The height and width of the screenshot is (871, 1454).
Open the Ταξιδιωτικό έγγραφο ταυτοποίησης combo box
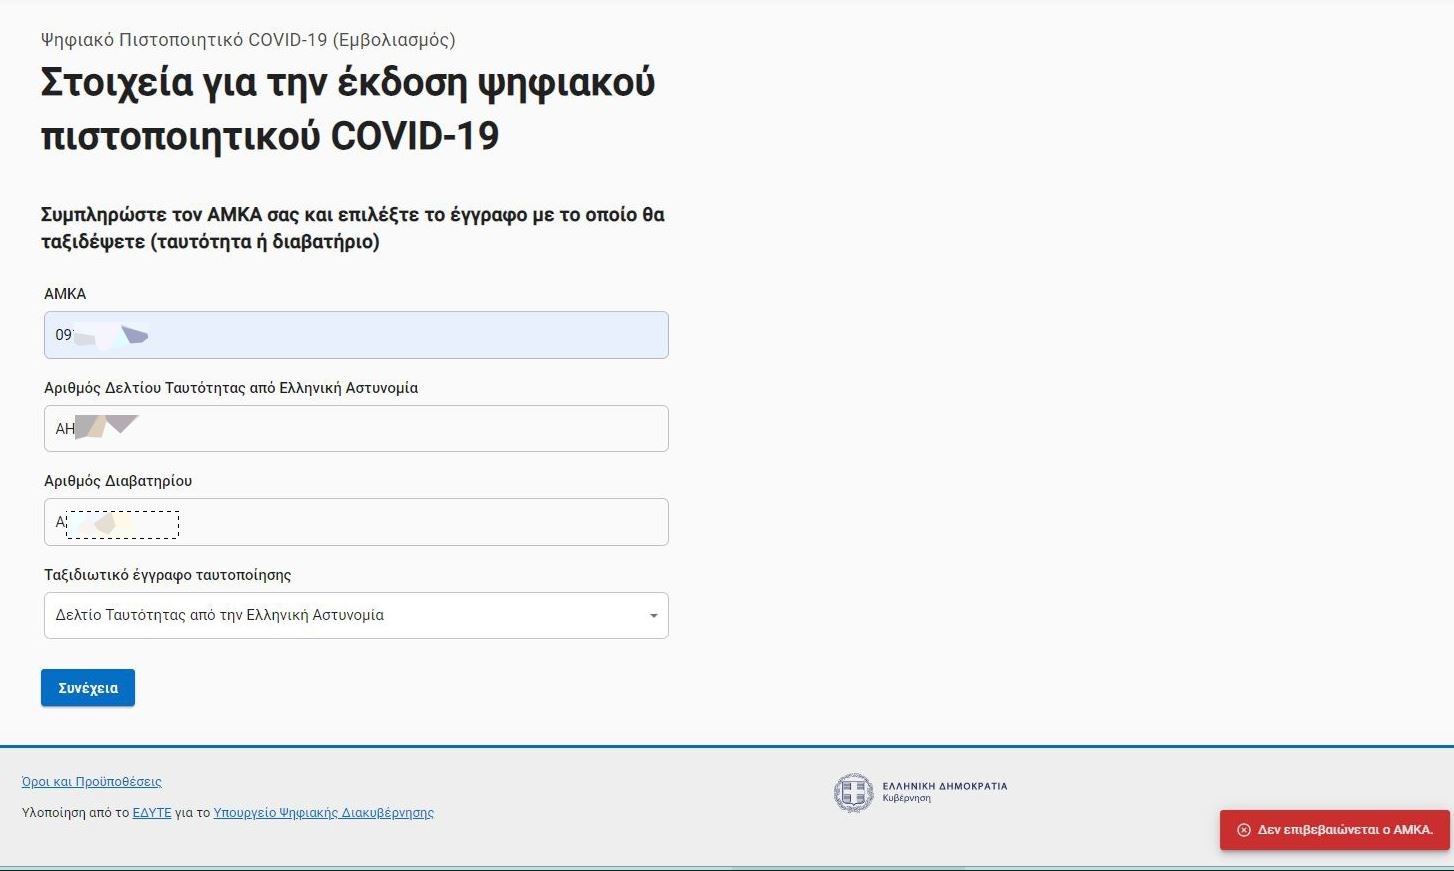tap(355, 616)
